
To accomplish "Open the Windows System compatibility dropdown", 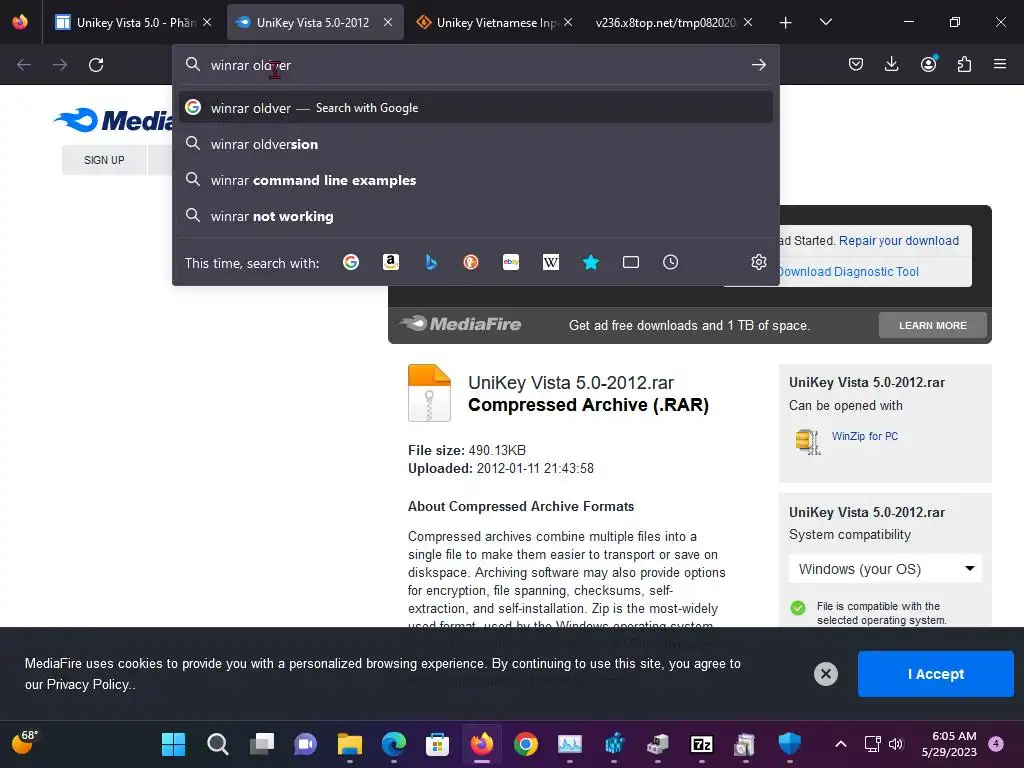I will 886,569.
